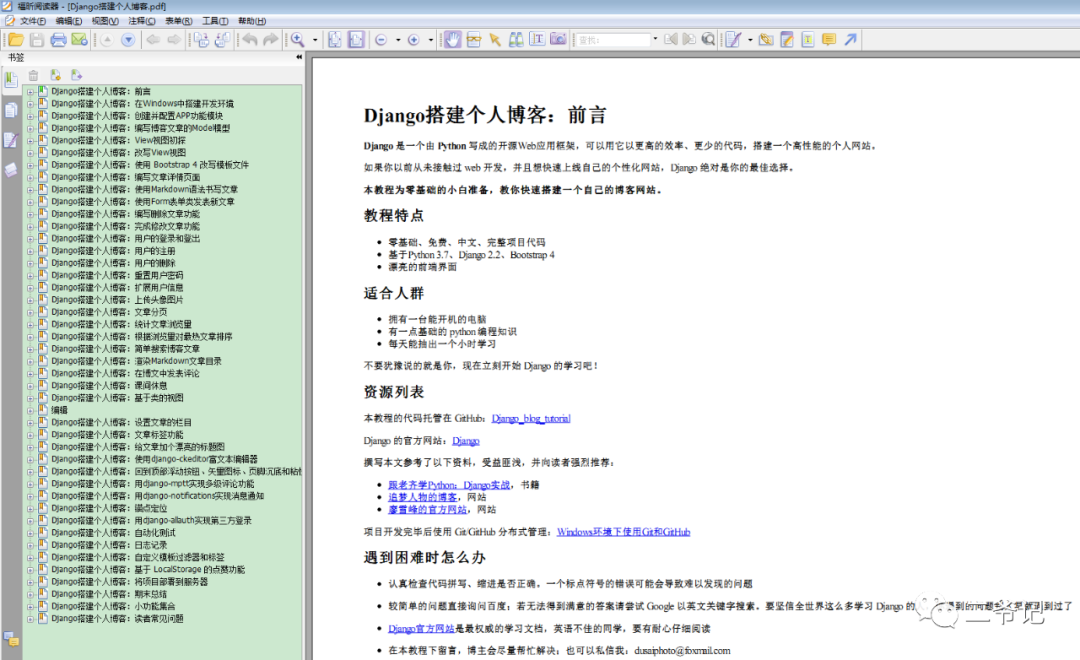This screenshot has width=1080, height=660.
Task: Select the Snapshot camera tool
Action: [559, 40]
